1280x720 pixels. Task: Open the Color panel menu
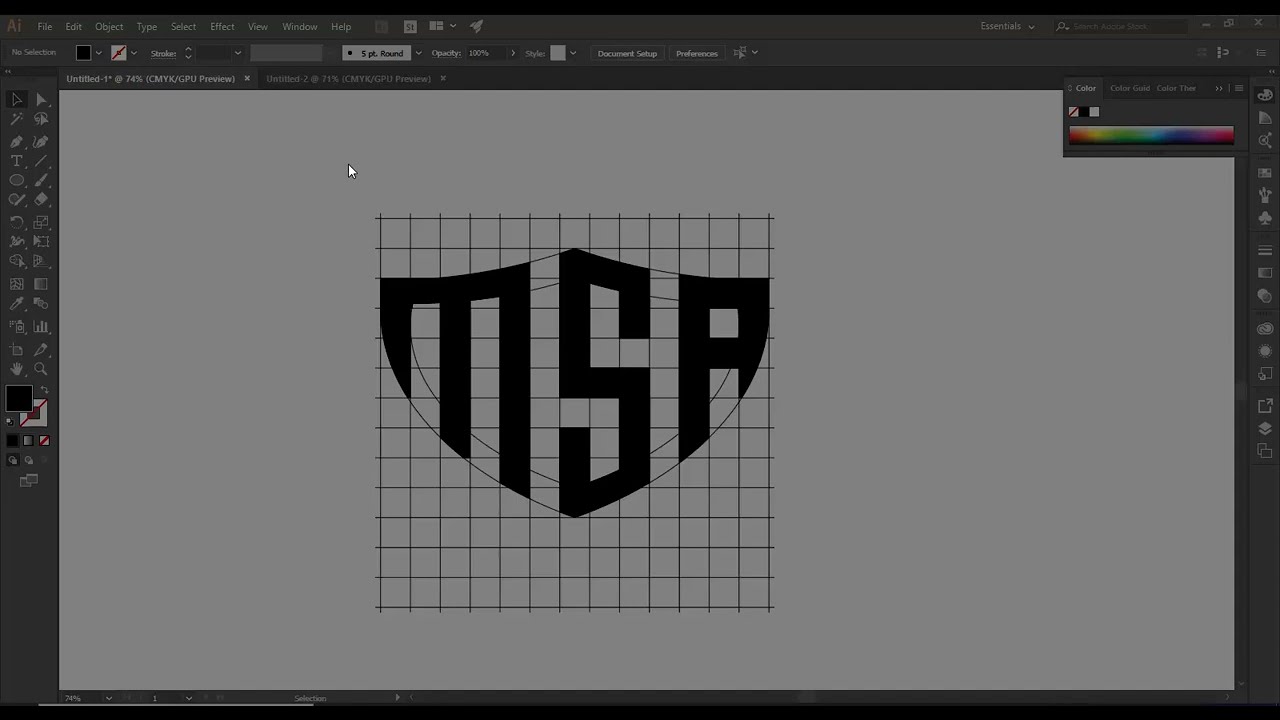point(1239,88)
